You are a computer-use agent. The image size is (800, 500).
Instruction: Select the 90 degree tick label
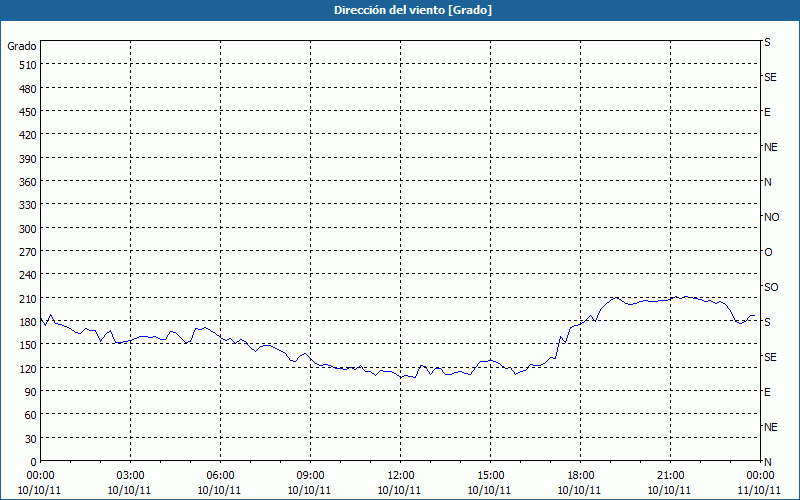31,392
